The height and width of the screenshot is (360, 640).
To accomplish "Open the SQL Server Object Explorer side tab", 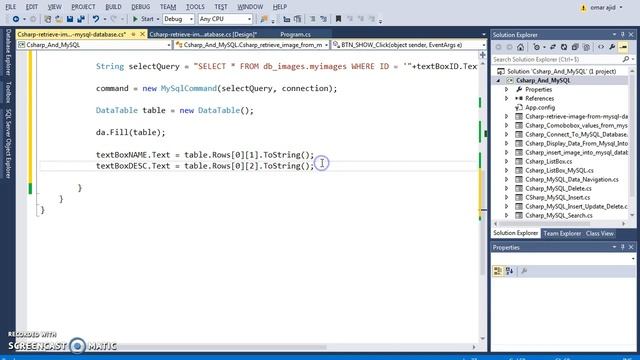I will click(x=8, y=144).
